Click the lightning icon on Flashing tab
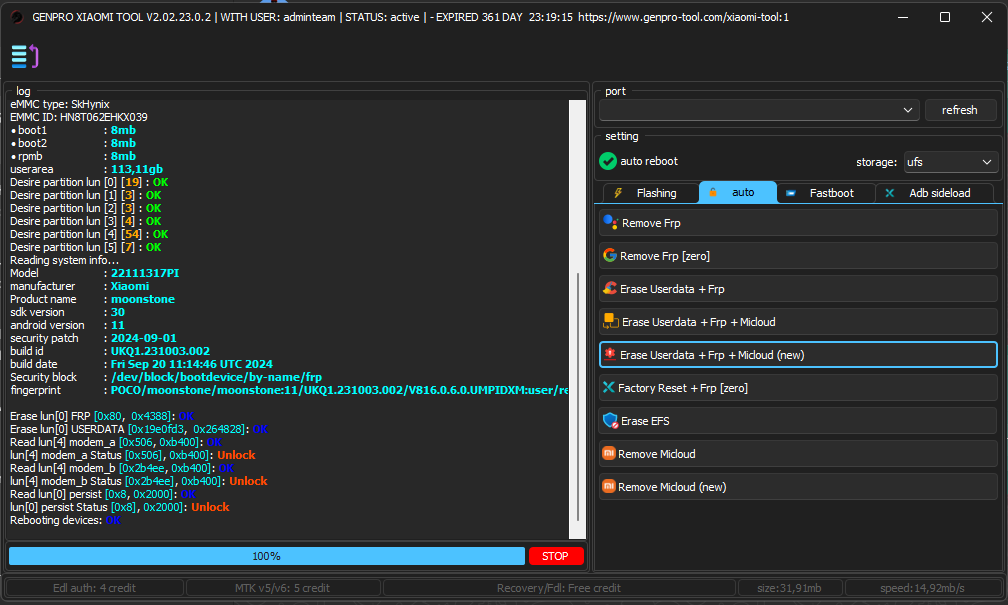The height and width of the screenshot is (605, 1008). point(618,193)
